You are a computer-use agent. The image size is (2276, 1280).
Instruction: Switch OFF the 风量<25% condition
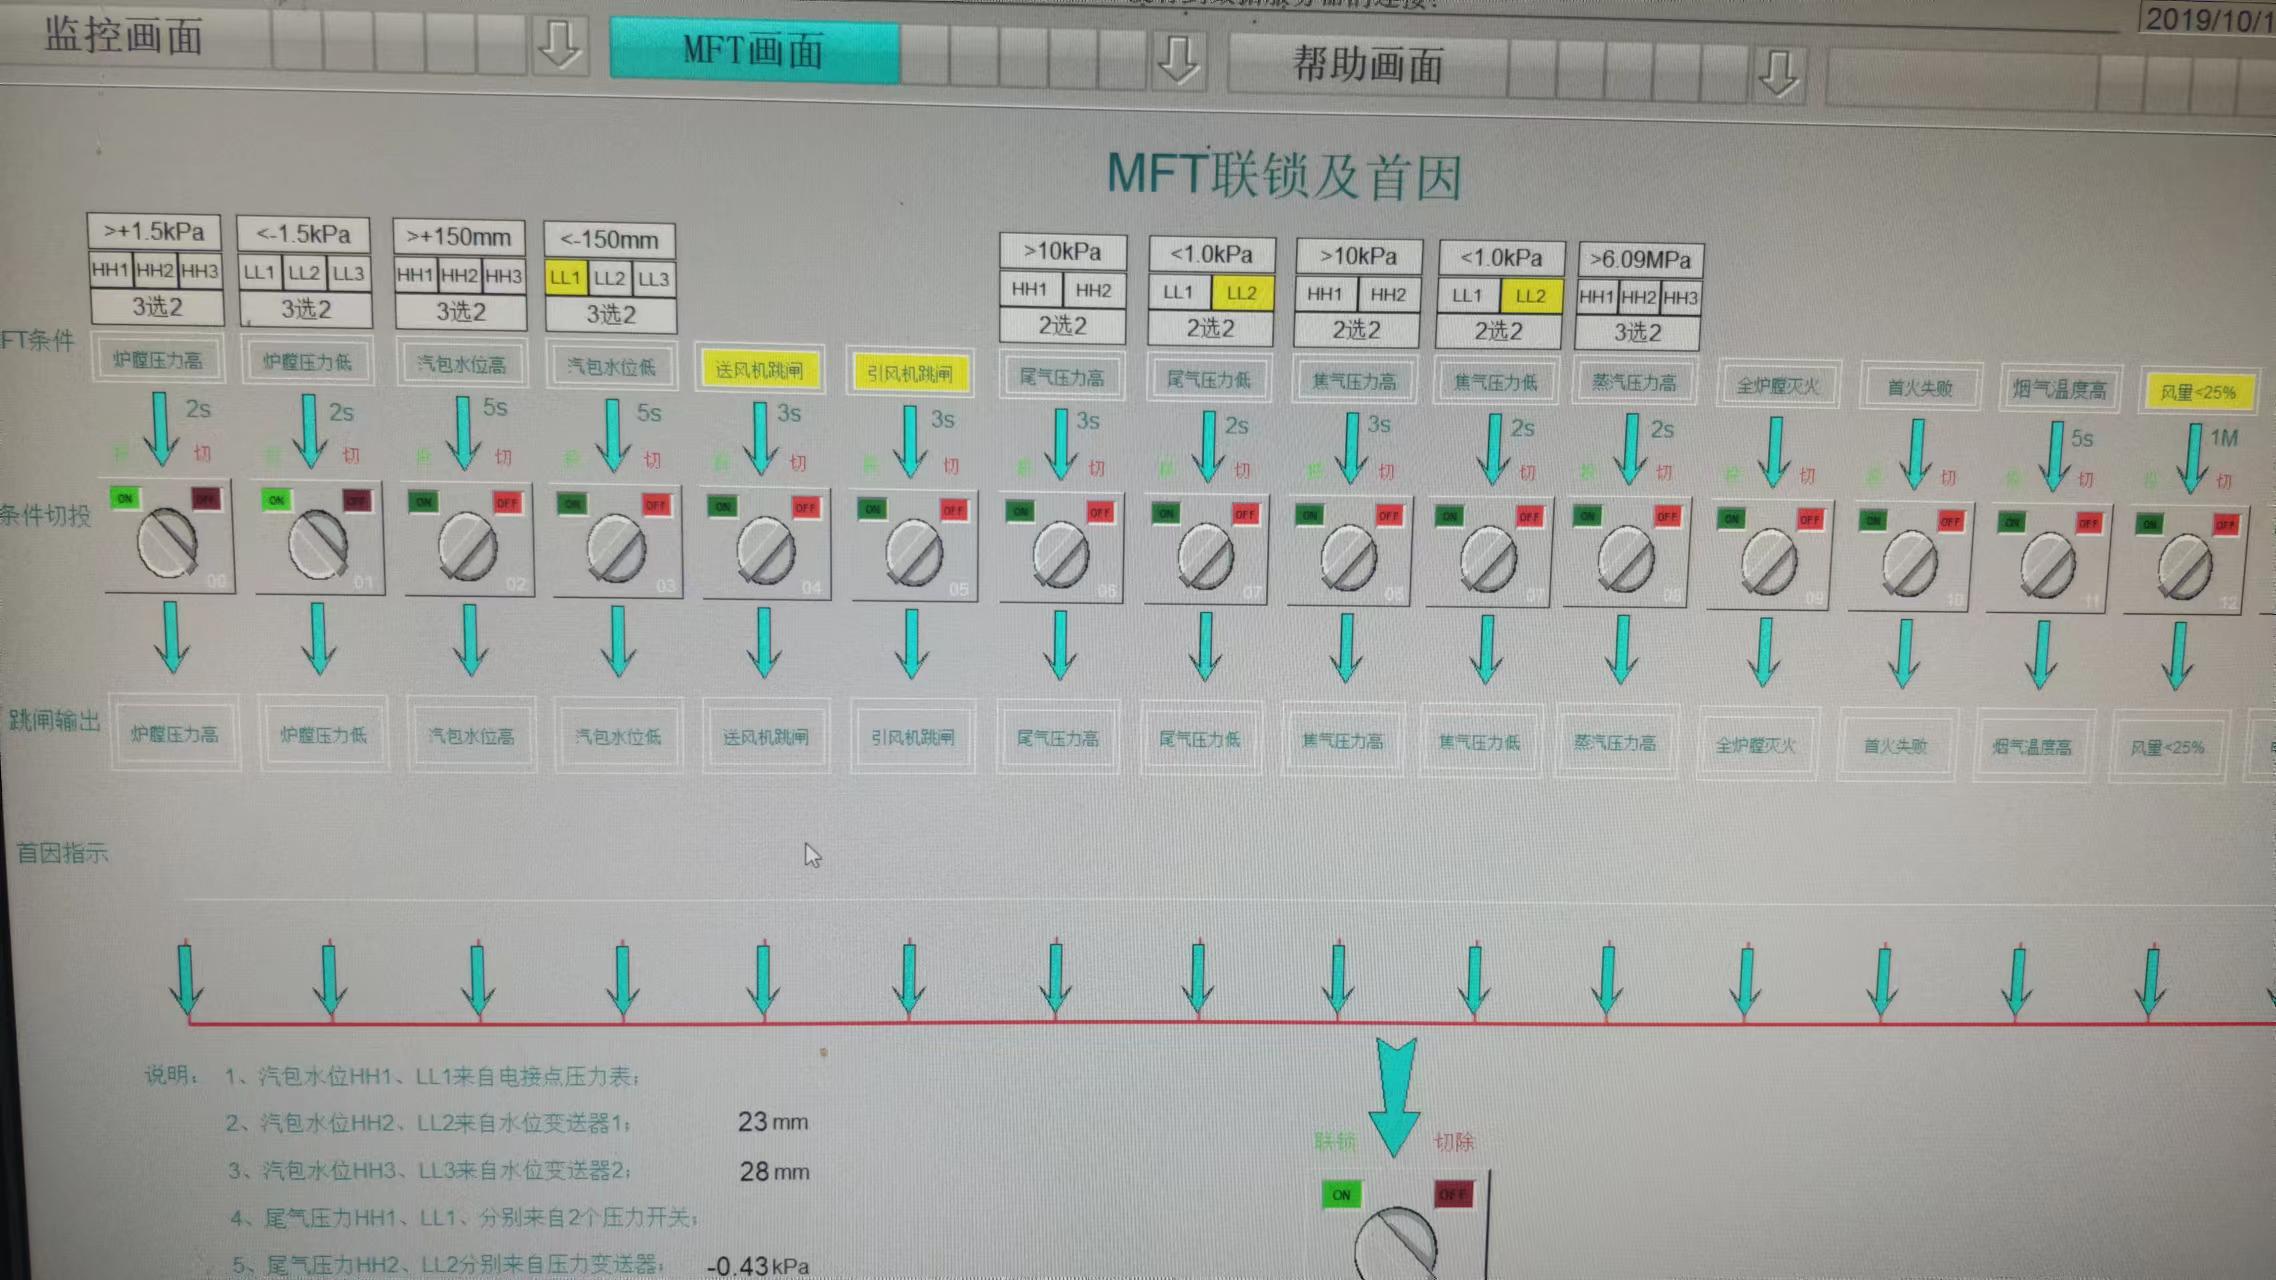point(2224,525)
